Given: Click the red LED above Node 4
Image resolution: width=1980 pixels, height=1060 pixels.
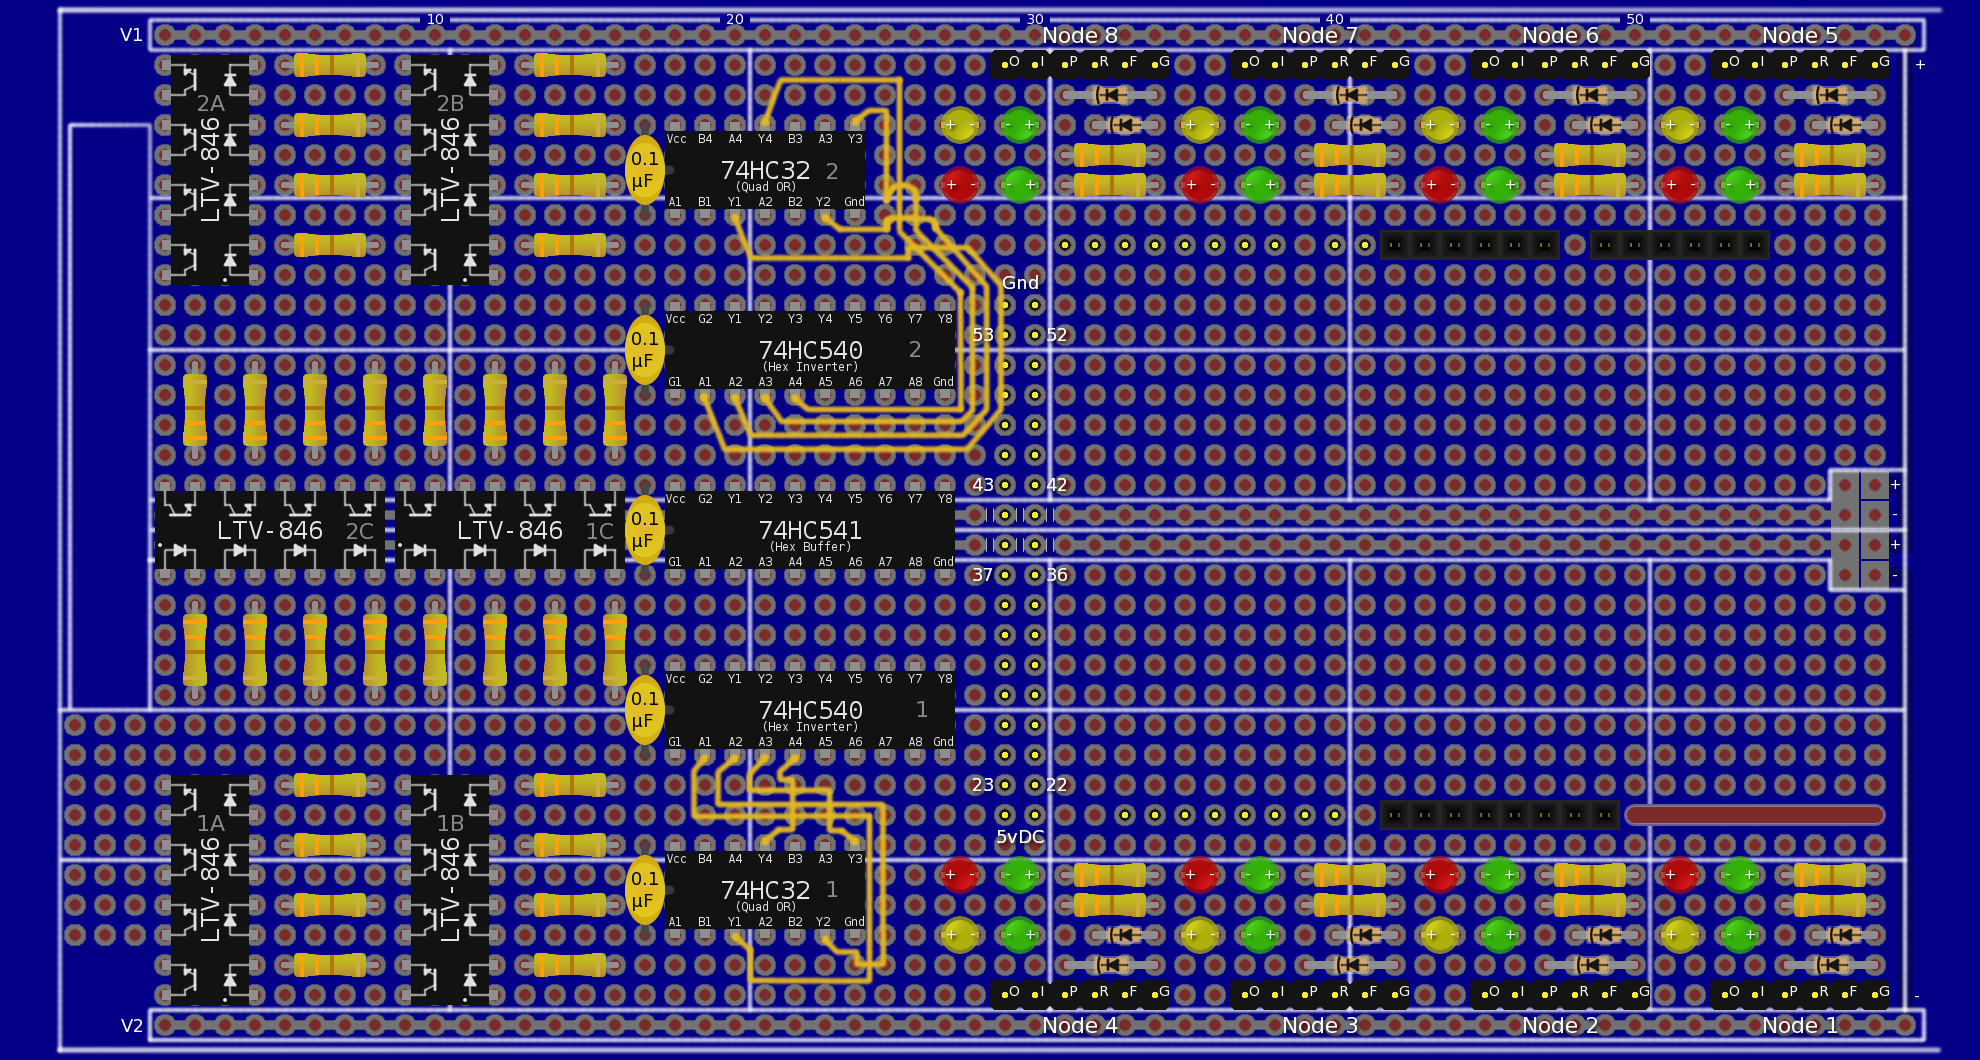Looking at the screenshot, I should [x=960, y=875].
